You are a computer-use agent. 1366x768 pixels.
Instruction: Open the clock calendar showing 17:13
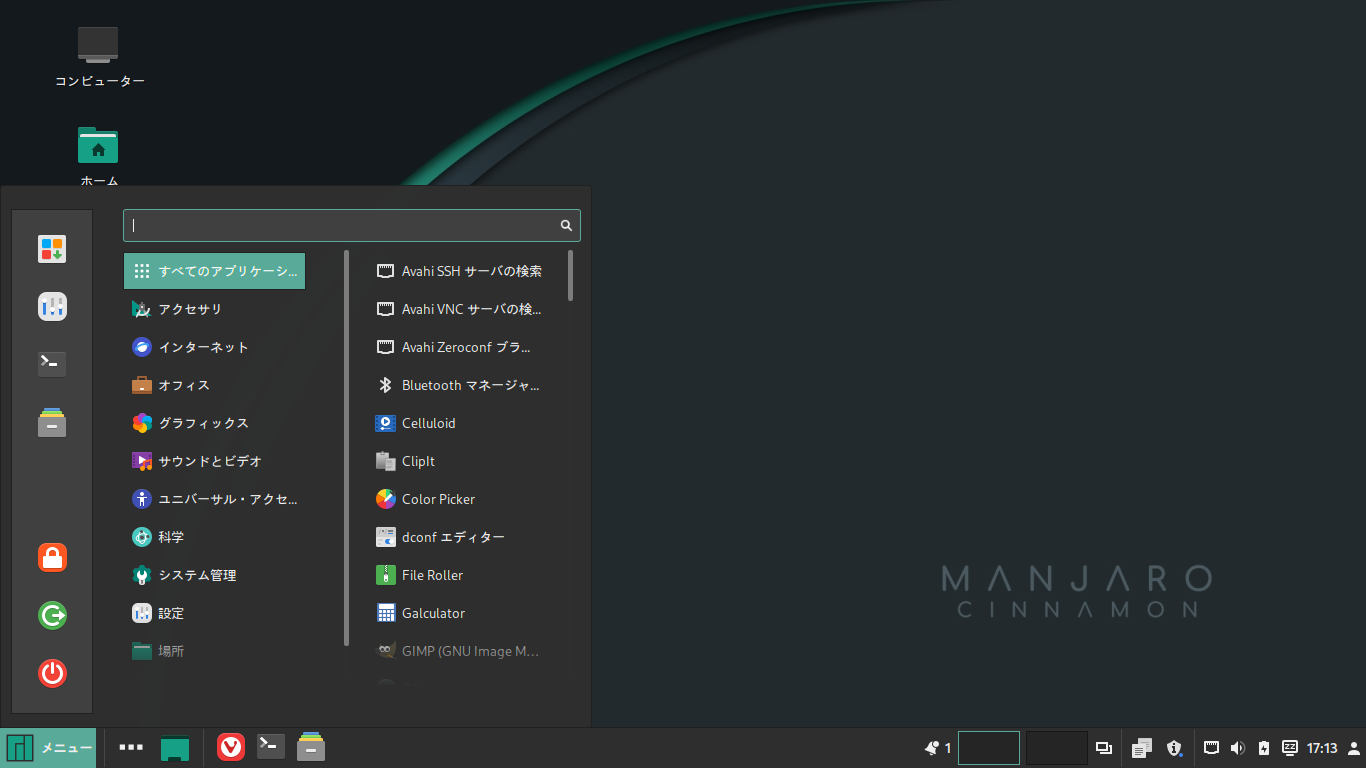[x=1322, y=748]
